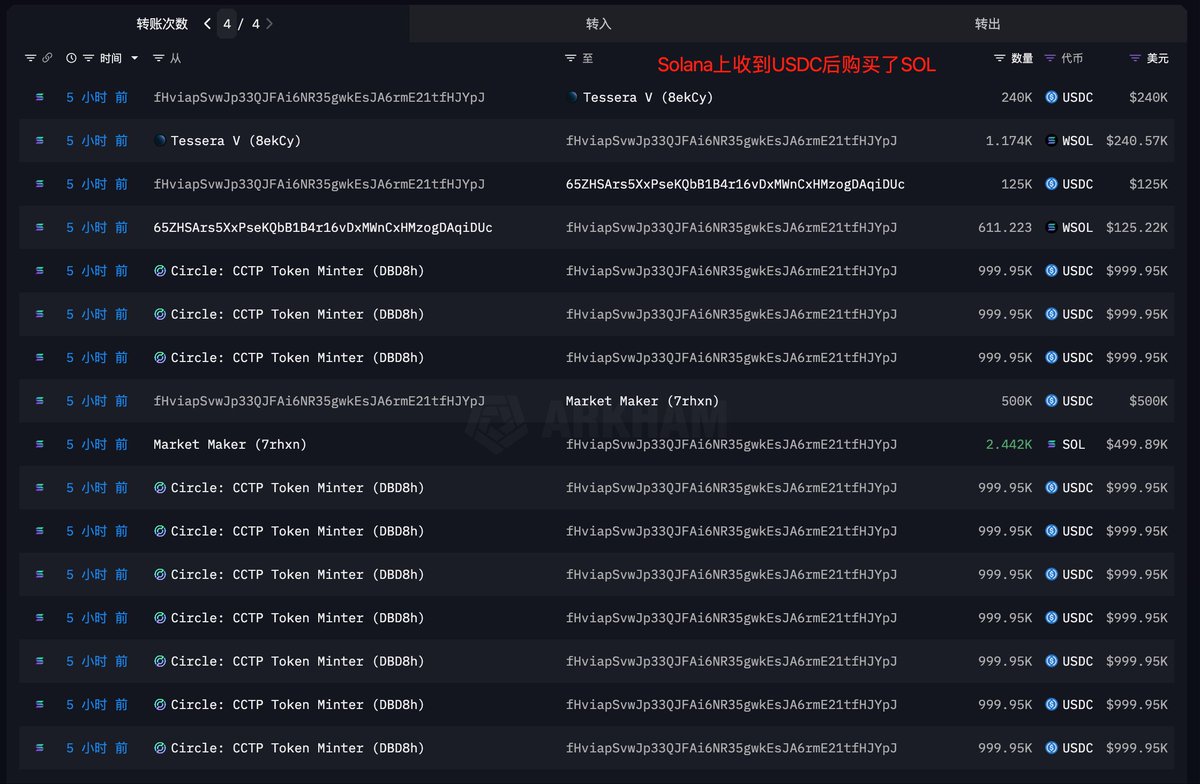Click USDC token icon in 240K row
The image size is (1200, 784).
click(x=1051, y=97)
